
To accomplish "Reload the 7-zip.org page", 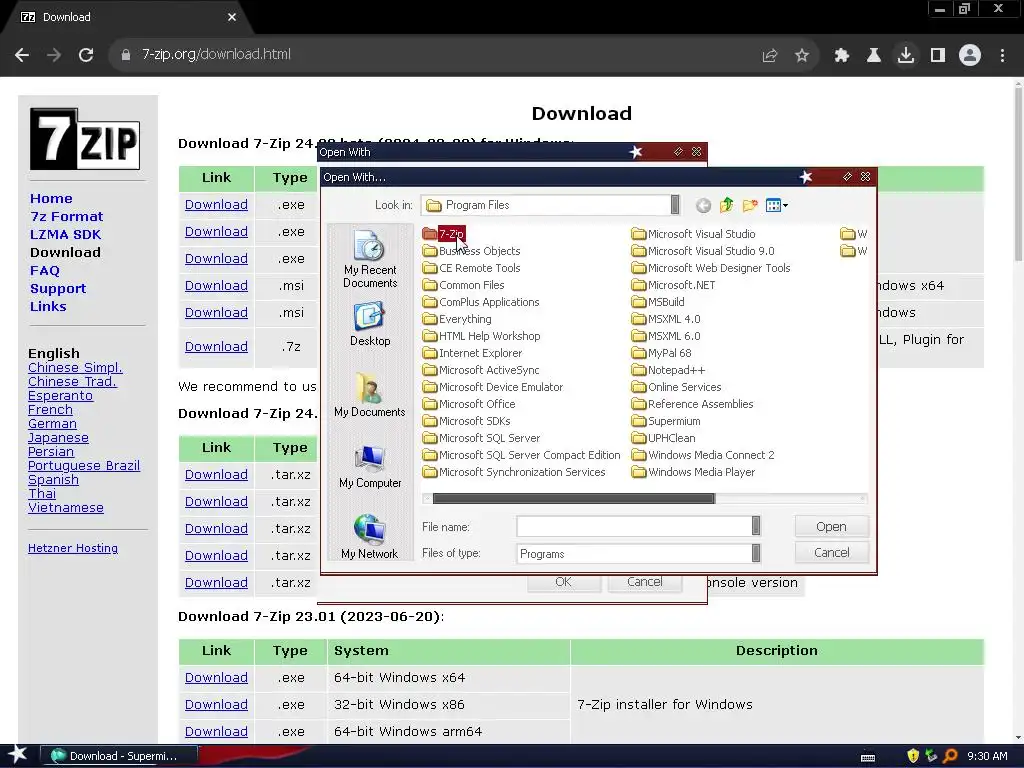I will [86, 55].
